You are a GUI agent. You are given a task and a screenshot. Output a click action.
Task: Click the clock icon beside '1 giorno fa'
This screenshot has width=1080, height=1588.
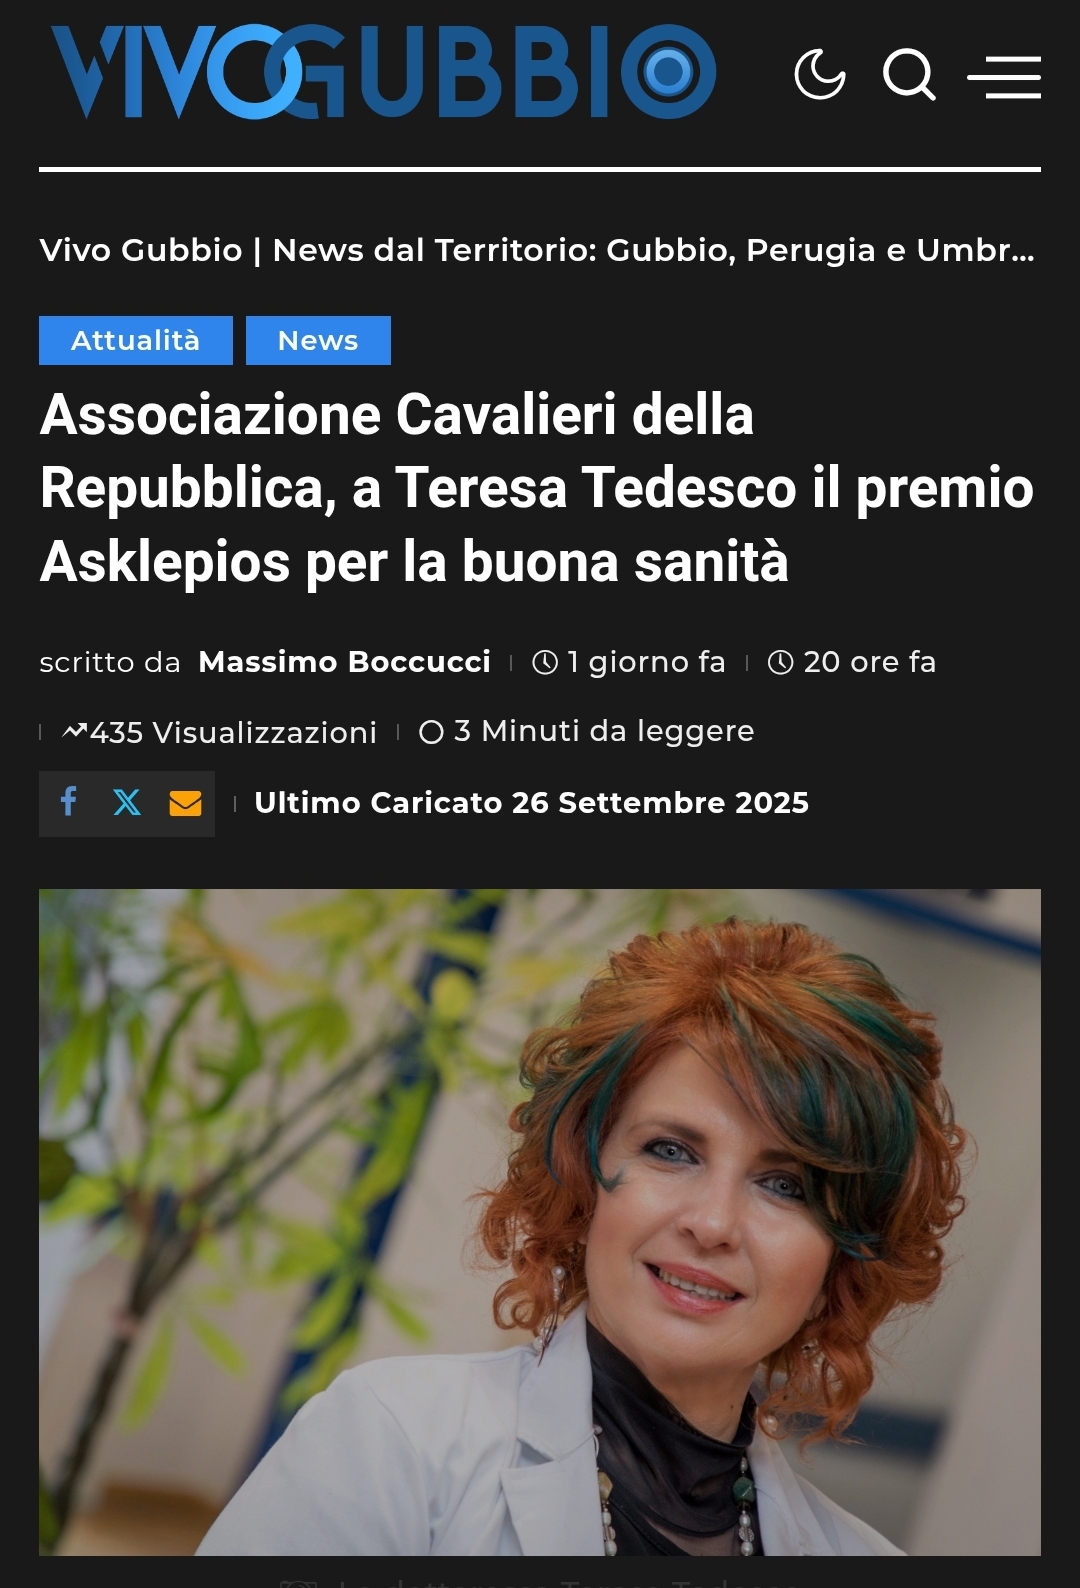coord(545,662)
